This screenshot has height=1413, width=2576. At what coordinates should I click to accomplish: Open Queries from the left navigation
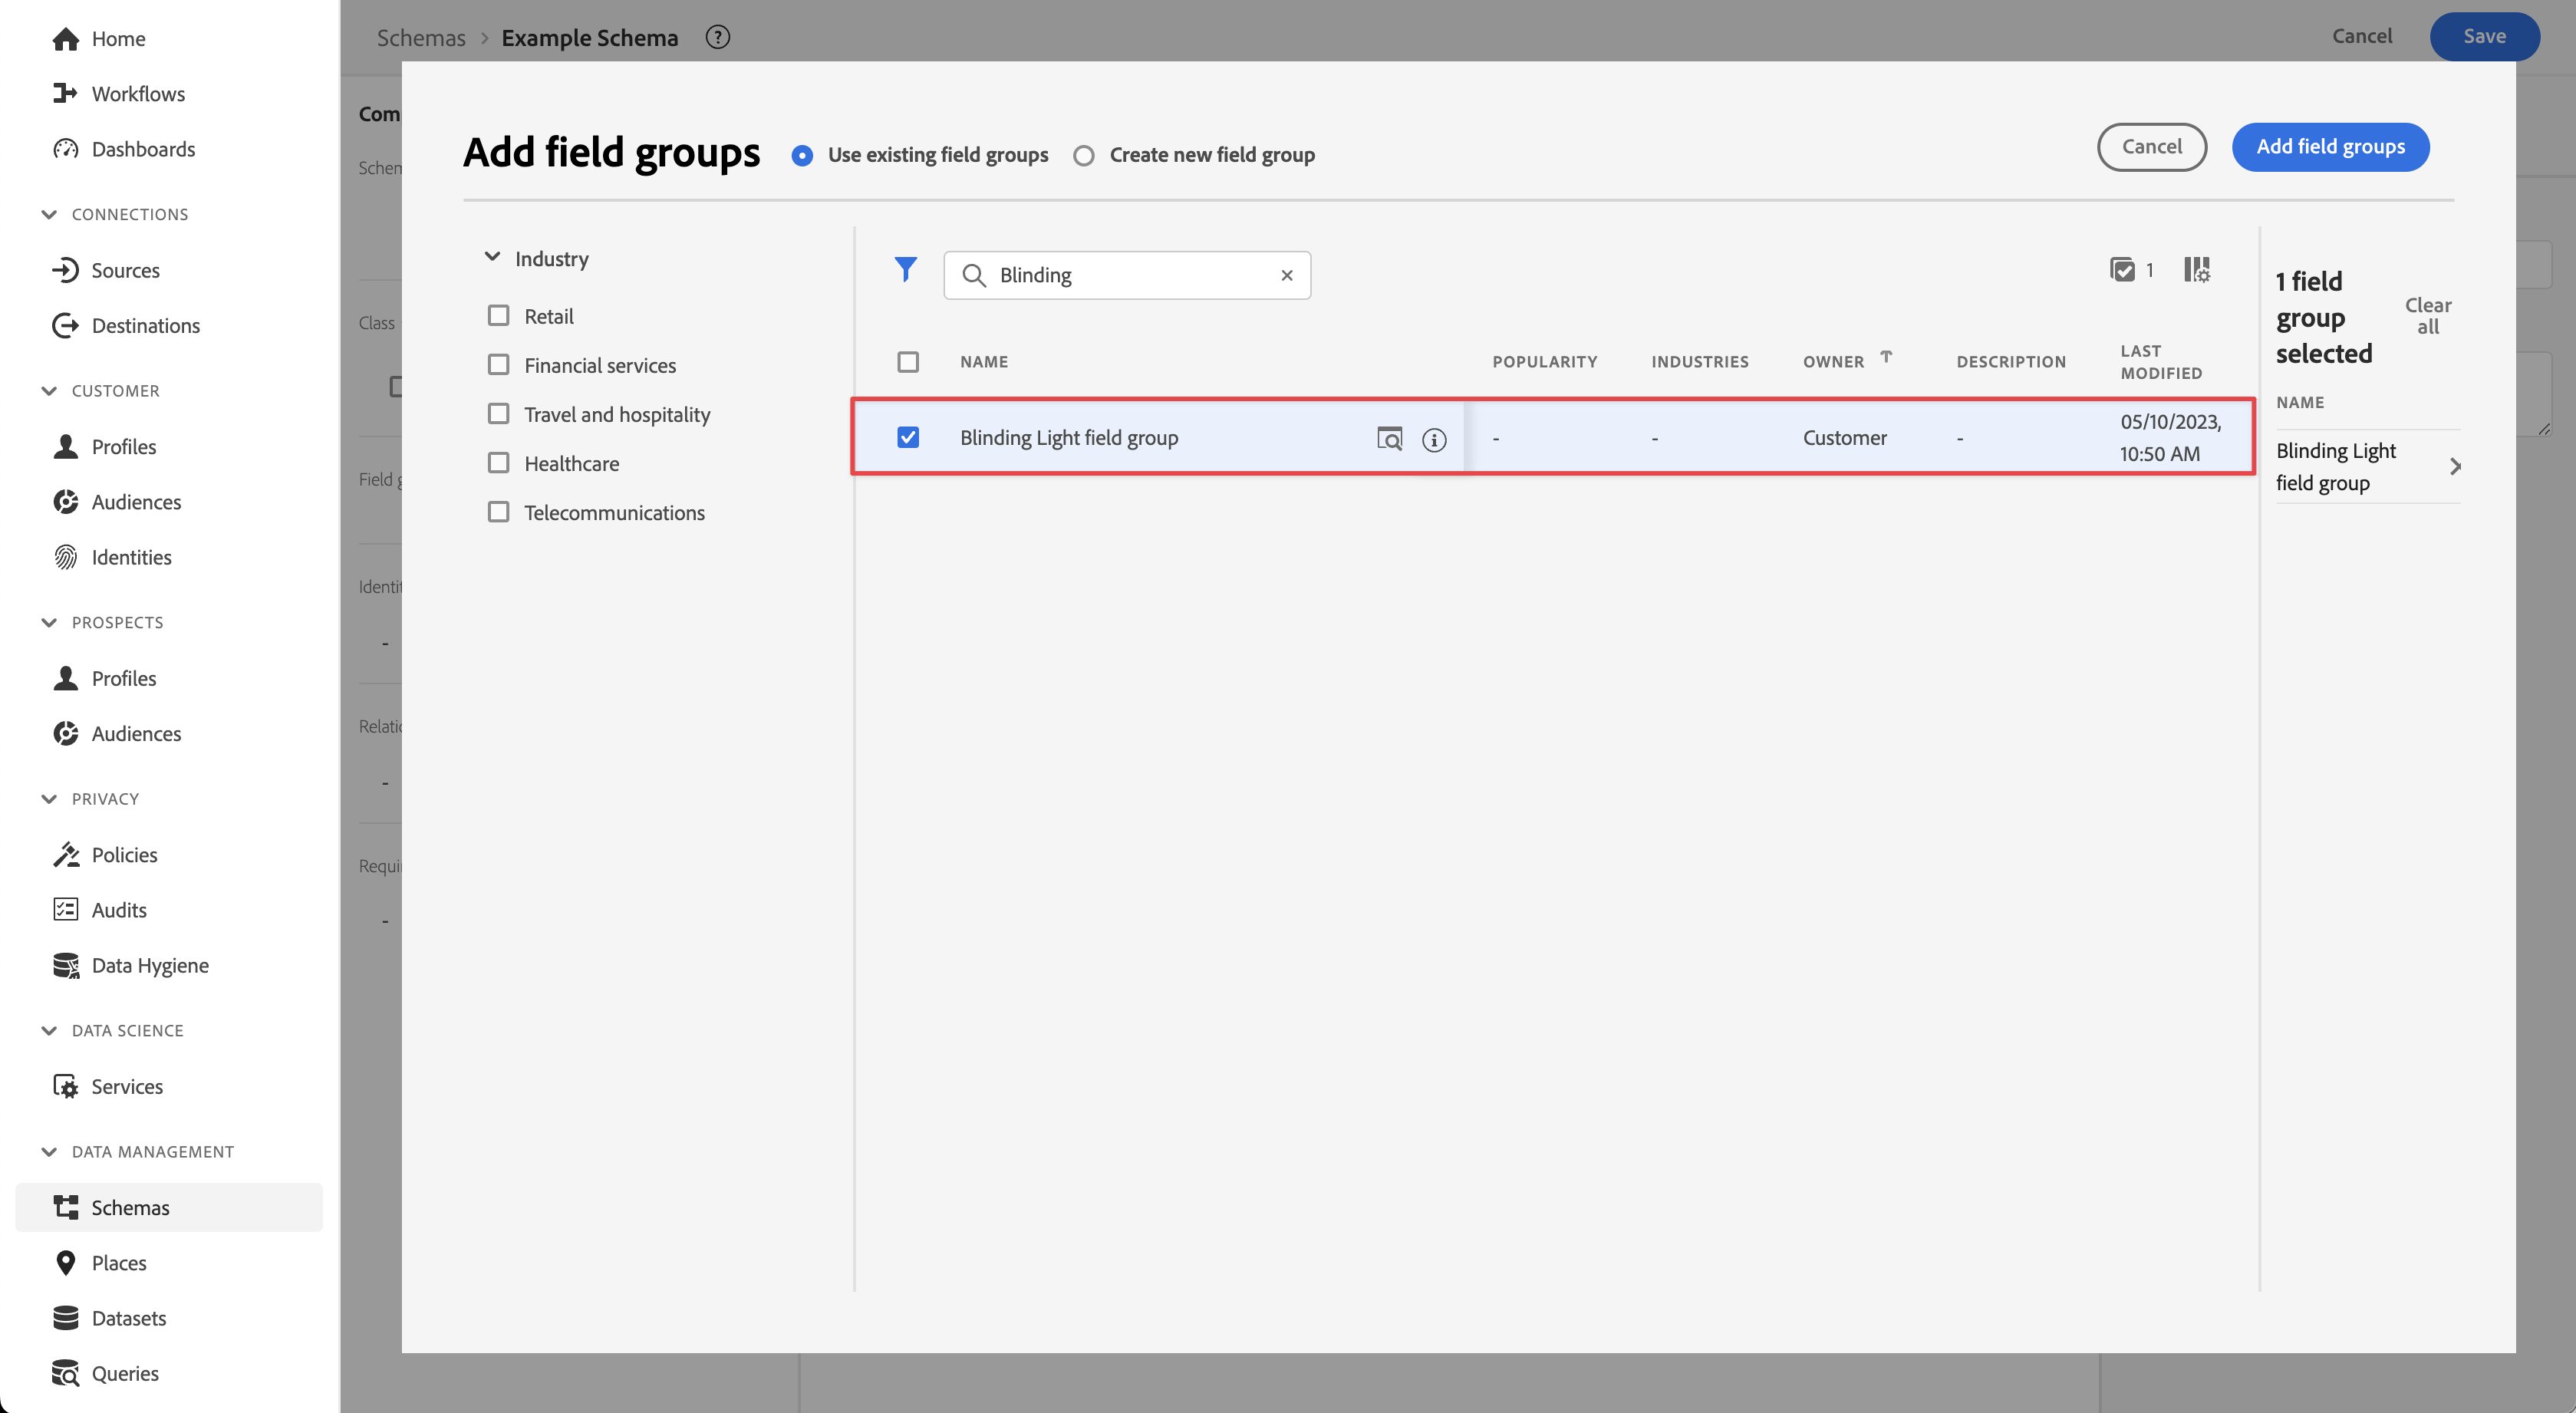pos(125,1373)
